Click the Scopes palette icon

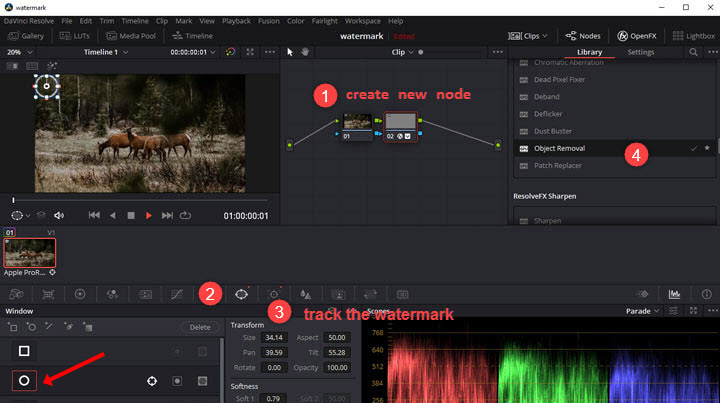tap(673, 295)
